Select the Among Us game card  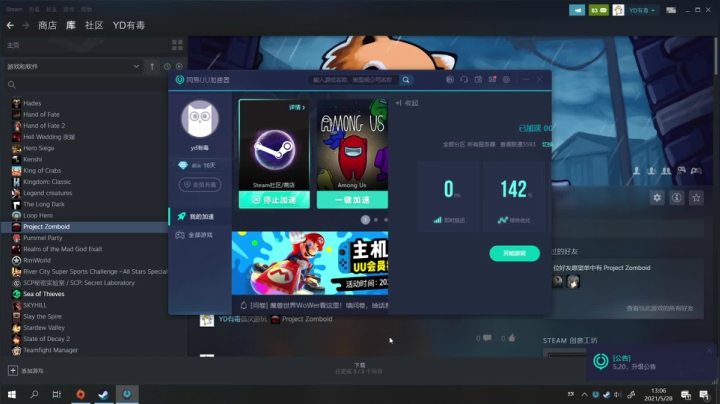click(x=352, y=145)
